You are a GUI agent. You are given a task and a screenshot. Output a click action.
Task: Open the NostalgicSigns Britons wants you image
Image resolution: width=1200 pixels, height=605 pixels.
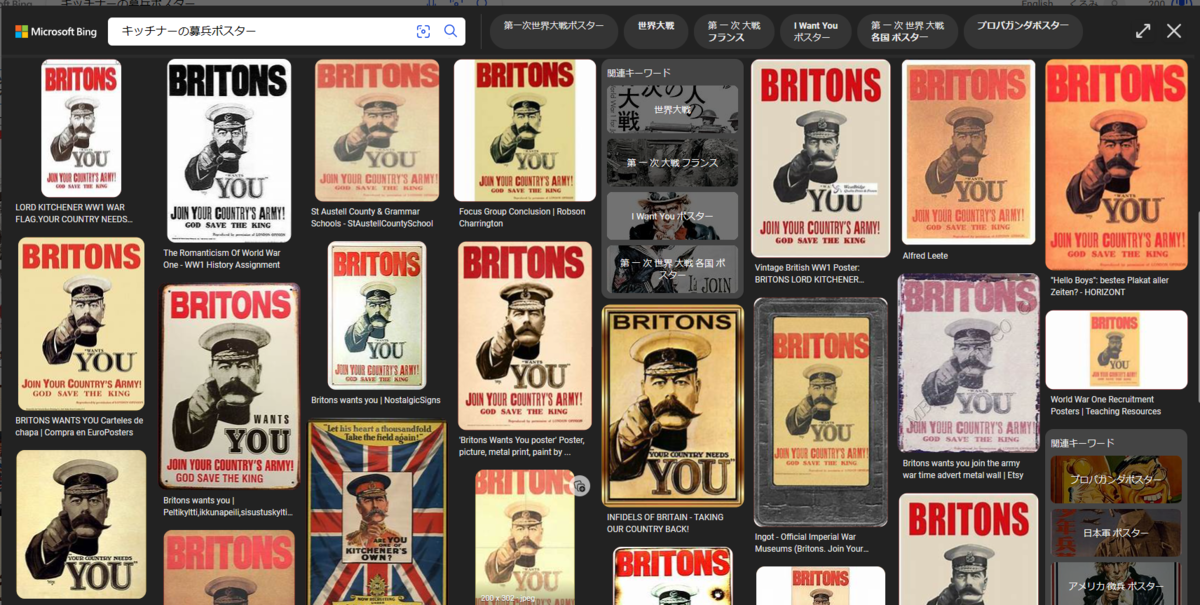(377, 316)
